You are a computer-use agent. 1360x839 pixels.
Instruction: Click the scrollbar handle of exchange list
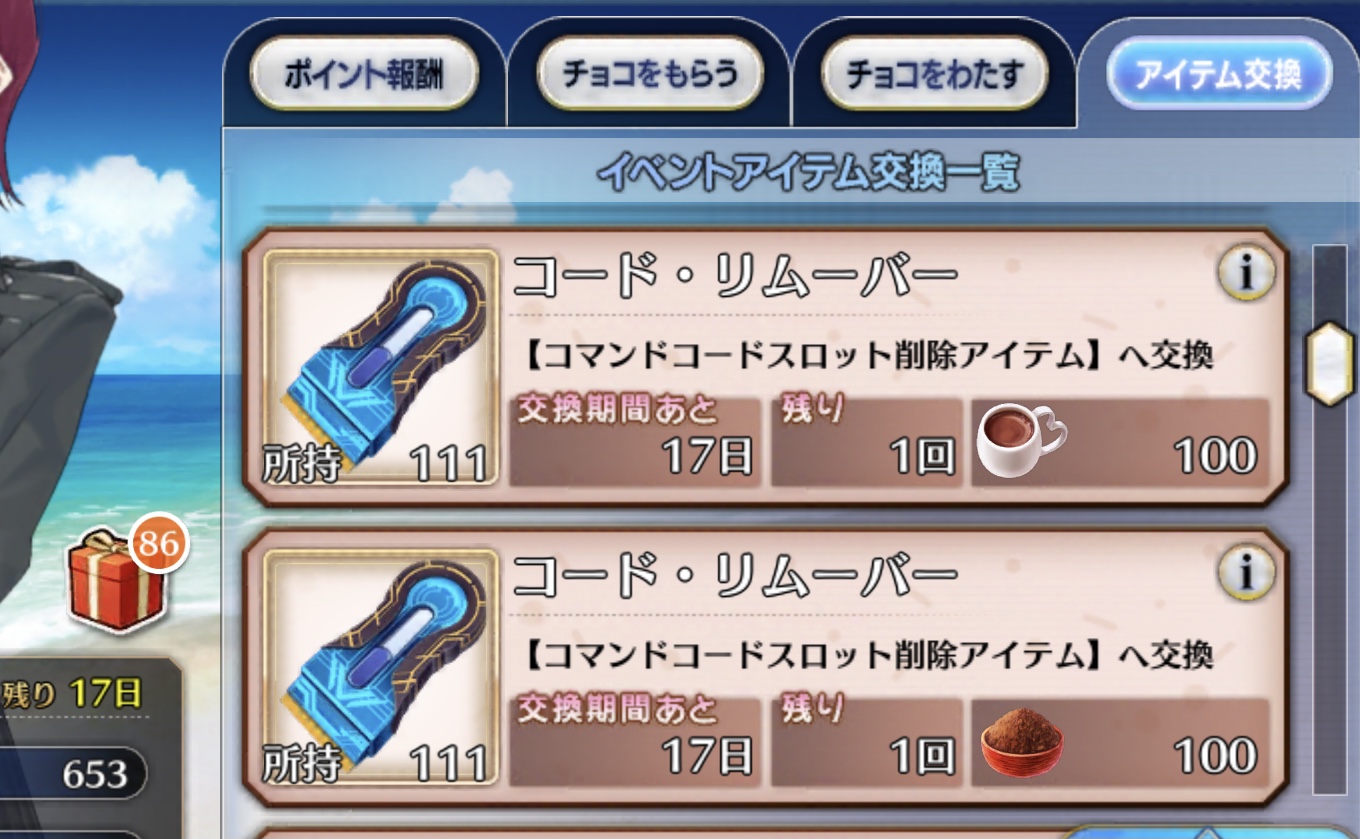tap(1330, 364)
